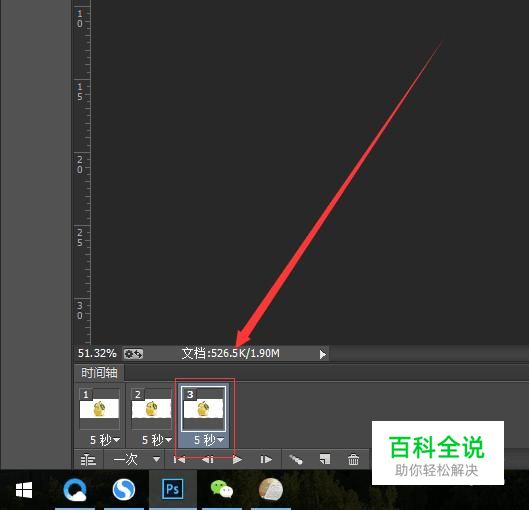Screen dimensions: 529x510
Task: Open WeChat from the taskbar
Action: (x=222, y=489)
